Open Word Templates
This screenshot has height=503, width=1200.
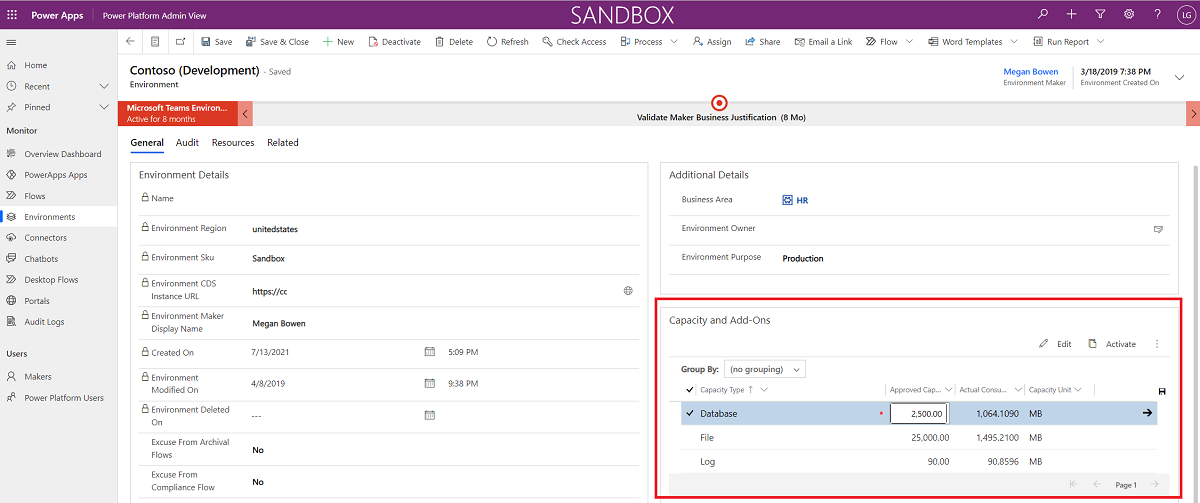(964, 42)
